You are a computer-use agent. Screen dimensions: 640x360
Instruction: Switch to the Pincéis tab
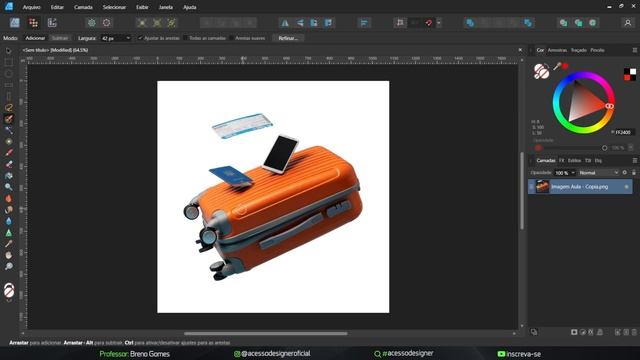[597, 50]
